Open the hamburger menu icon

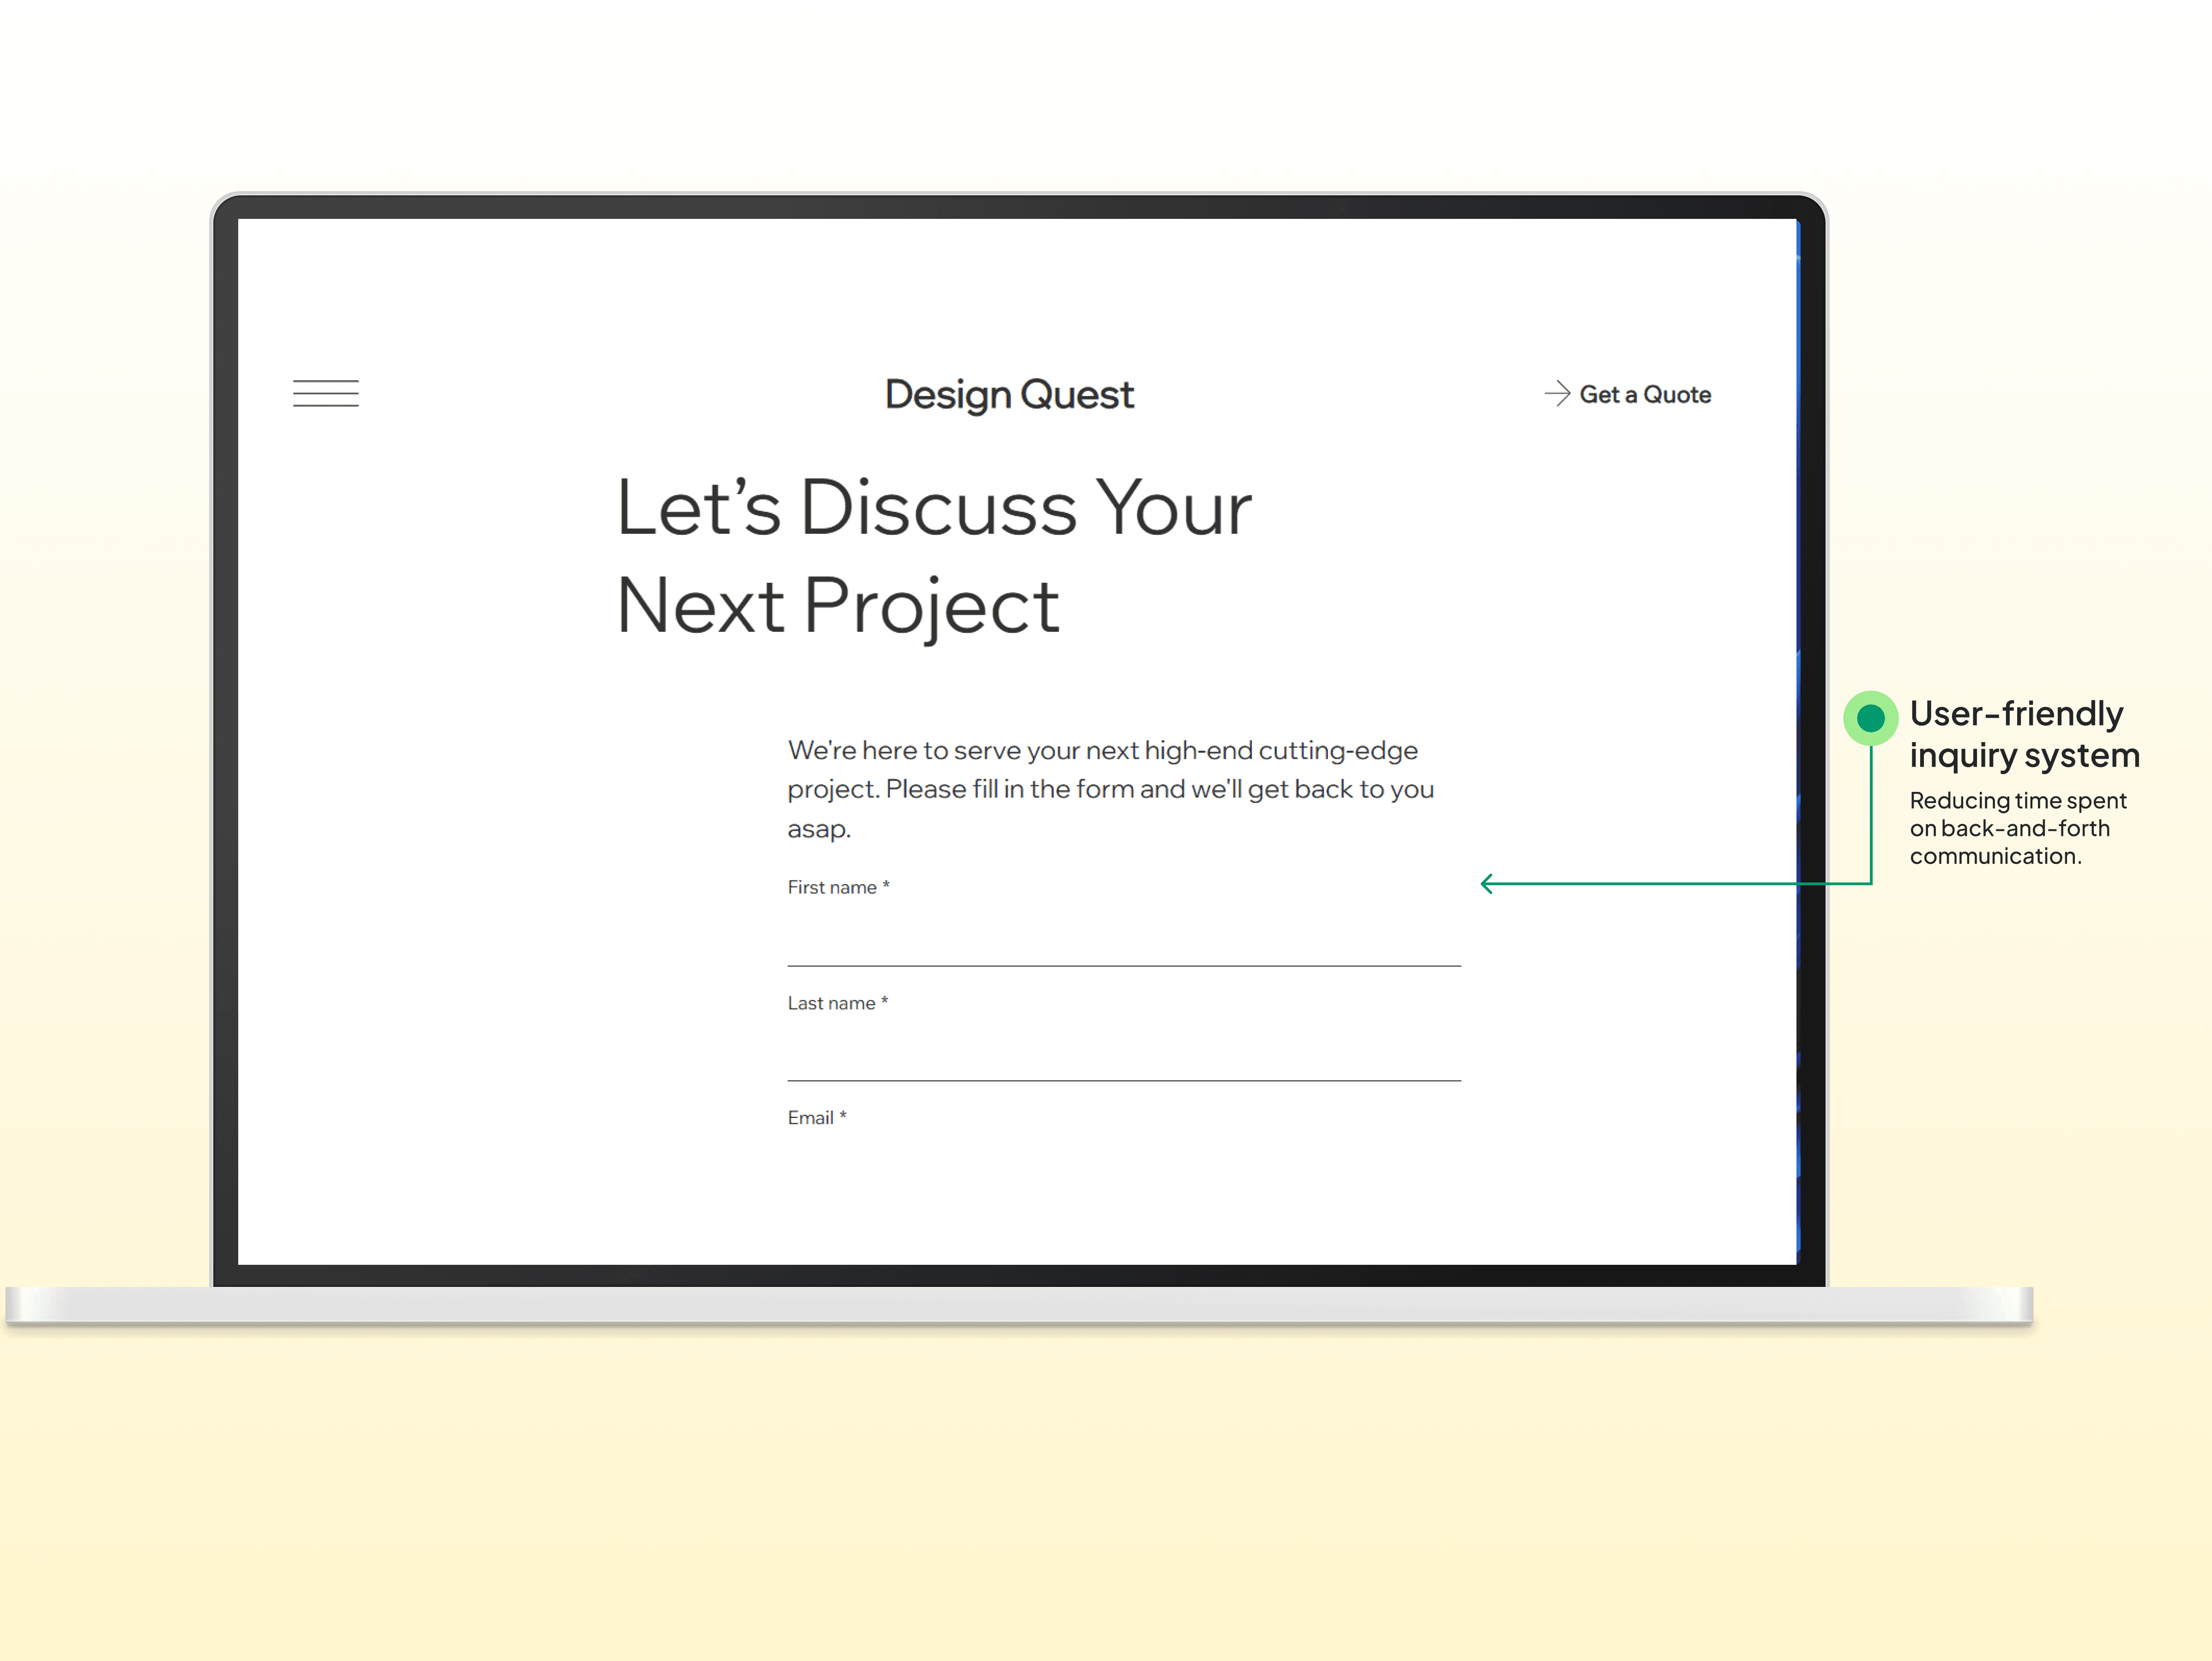coord(325,393)
